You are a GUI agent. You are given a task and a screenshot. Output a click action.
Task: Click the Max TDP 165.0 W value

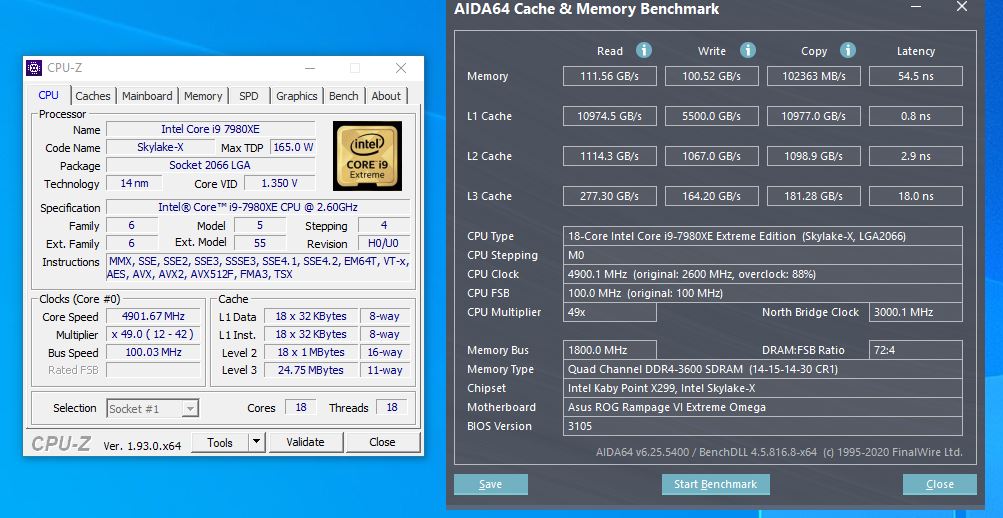tap(293, 147)
